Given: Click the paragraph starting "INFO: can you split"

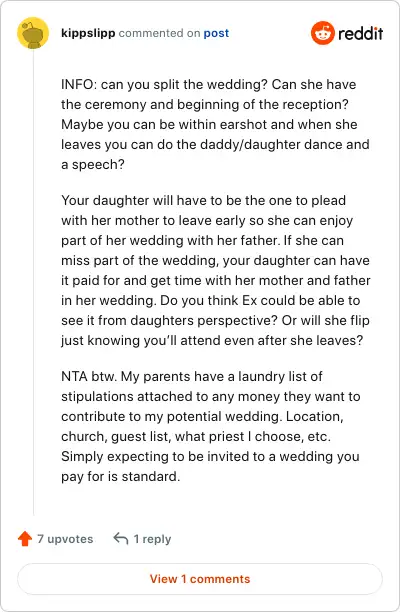Looking at the screenshot, I should pyautogui.click(x=215, y=125).
